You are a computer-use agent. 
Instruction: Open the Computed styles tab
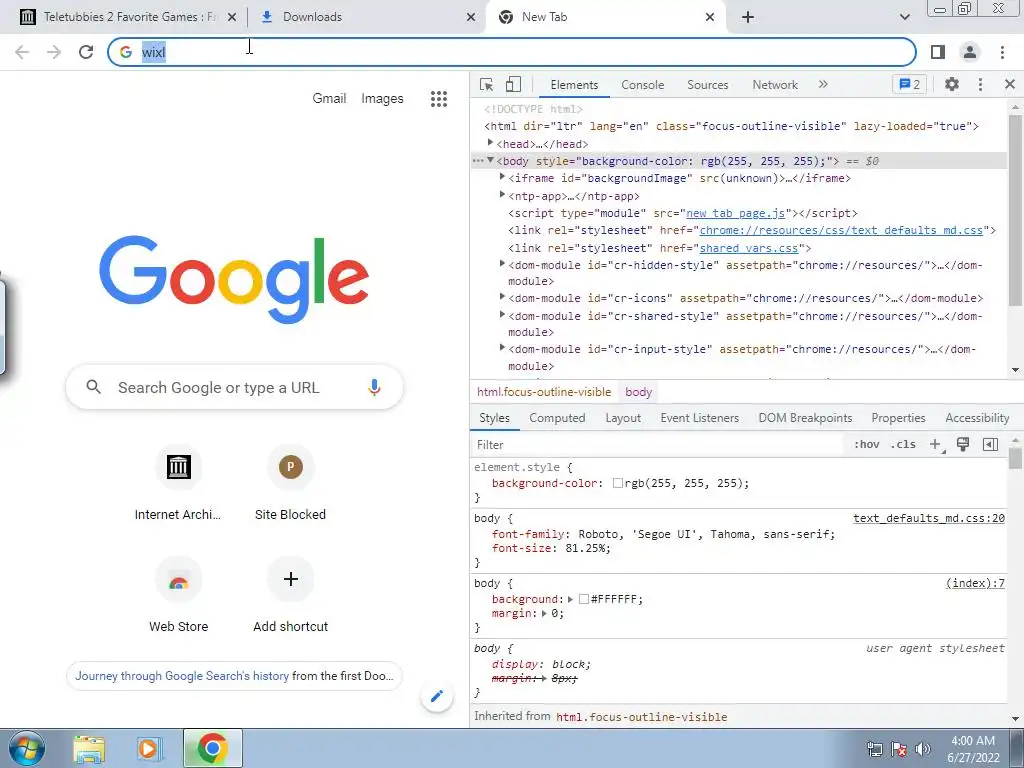[557, 418]
